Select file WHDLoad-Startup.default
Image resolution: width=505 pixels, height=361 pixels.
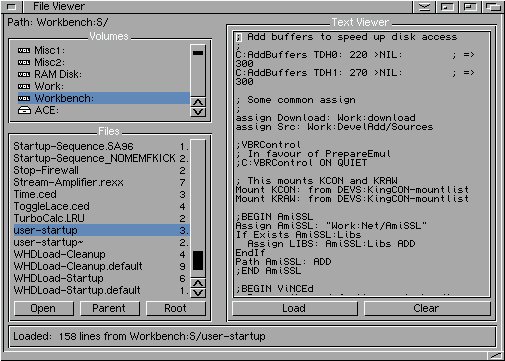point(101,290)
